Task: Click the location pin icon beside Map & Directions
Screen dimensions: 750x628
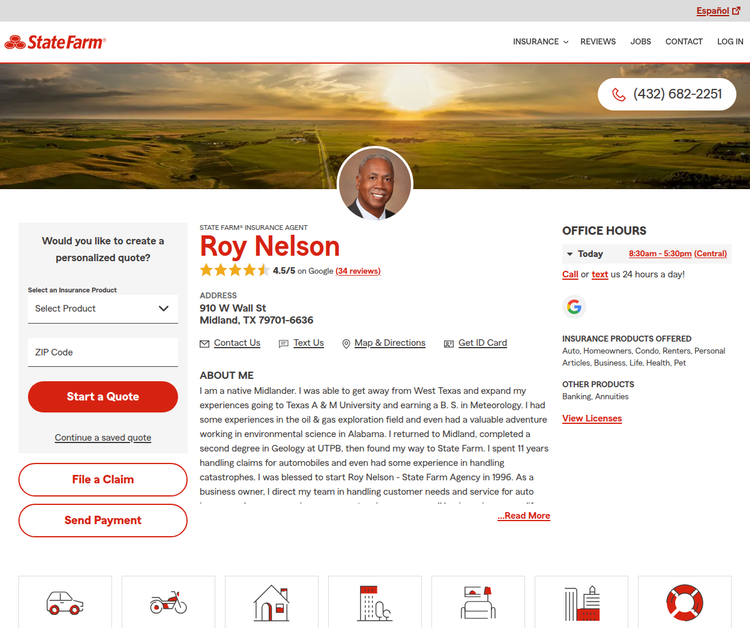Action: 346,344
